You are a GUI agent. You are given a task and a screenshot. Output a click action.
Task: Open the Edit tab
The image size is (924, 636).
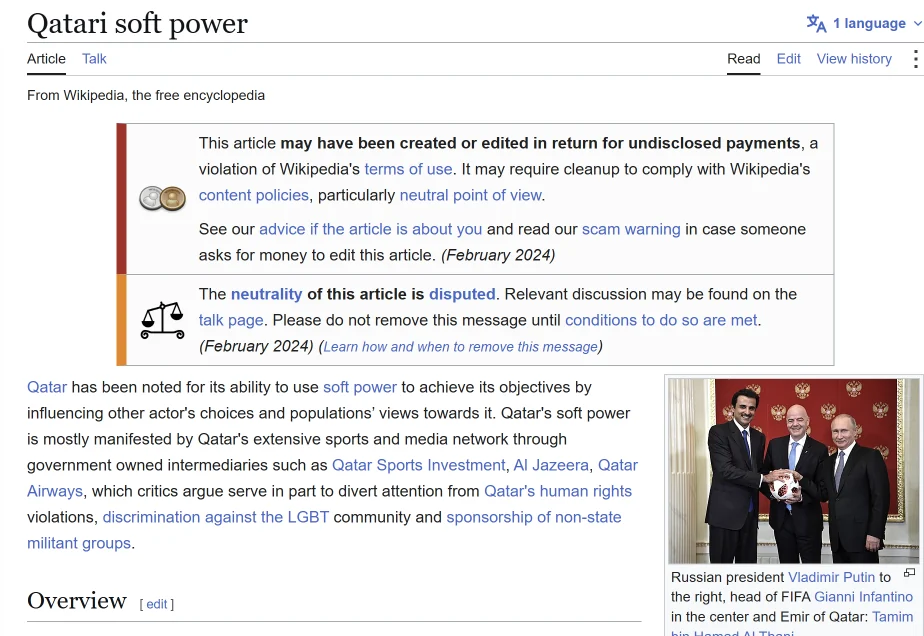tap(788, 59)
